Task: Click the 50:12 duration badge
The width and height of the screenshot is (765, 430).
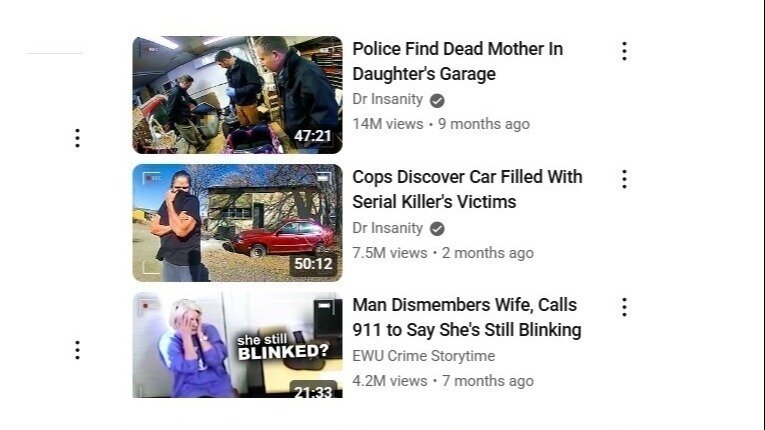Action: (x=313, y=264)
